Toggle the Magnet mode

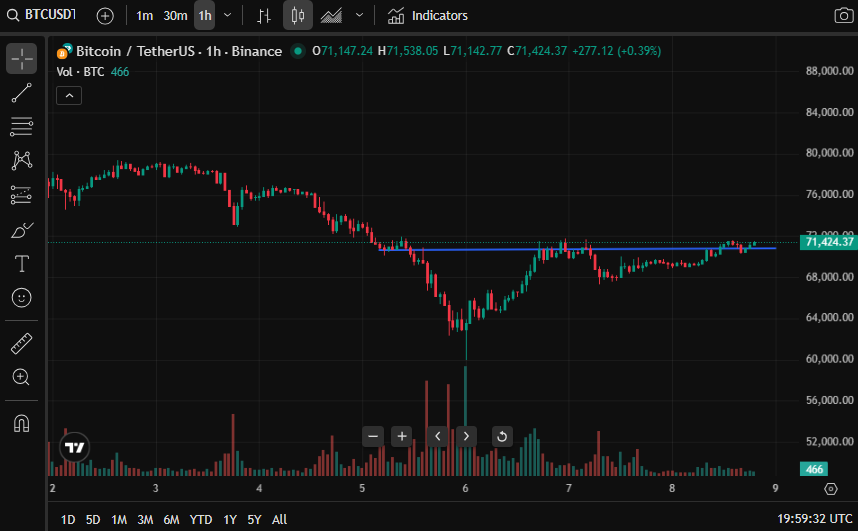[21, 423]
